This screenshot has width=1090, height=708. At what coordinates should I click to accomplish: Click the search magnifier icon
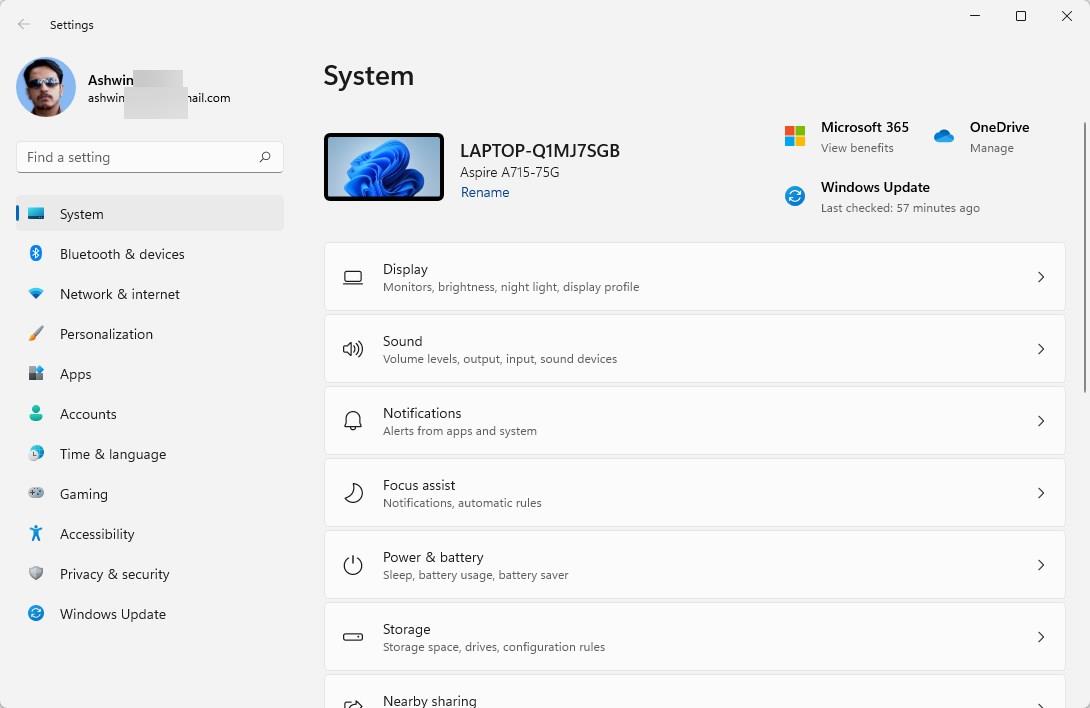[x=265, y=157]
